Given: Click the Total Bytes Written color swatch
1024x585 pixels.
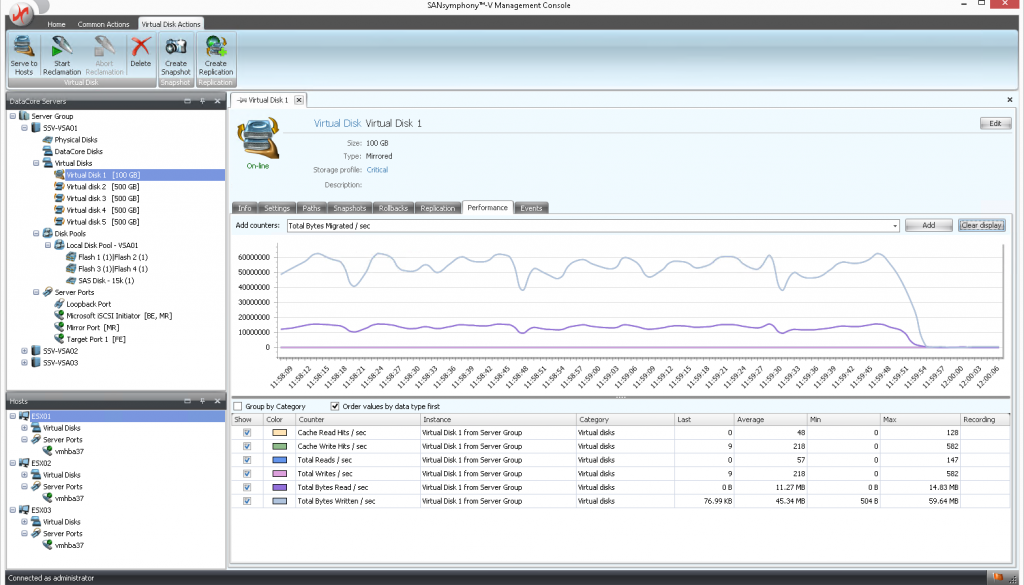Looking at the screenshot, I should pyautogui.click(x=279, y=501).
